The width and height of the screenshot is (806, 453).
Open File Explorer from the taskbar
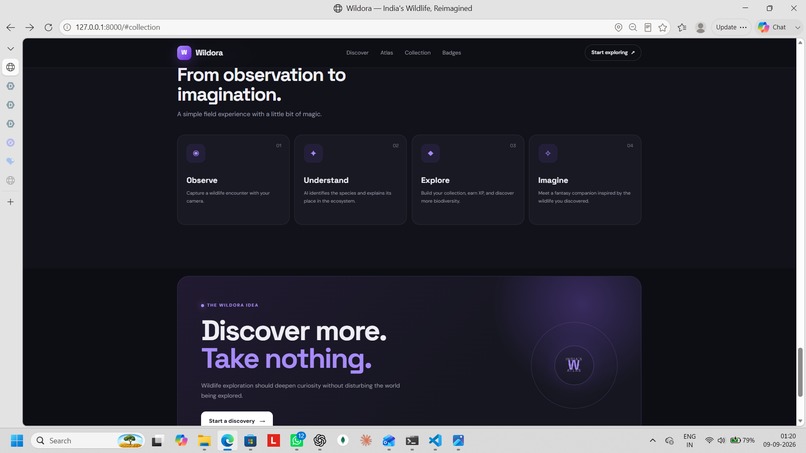204,441
